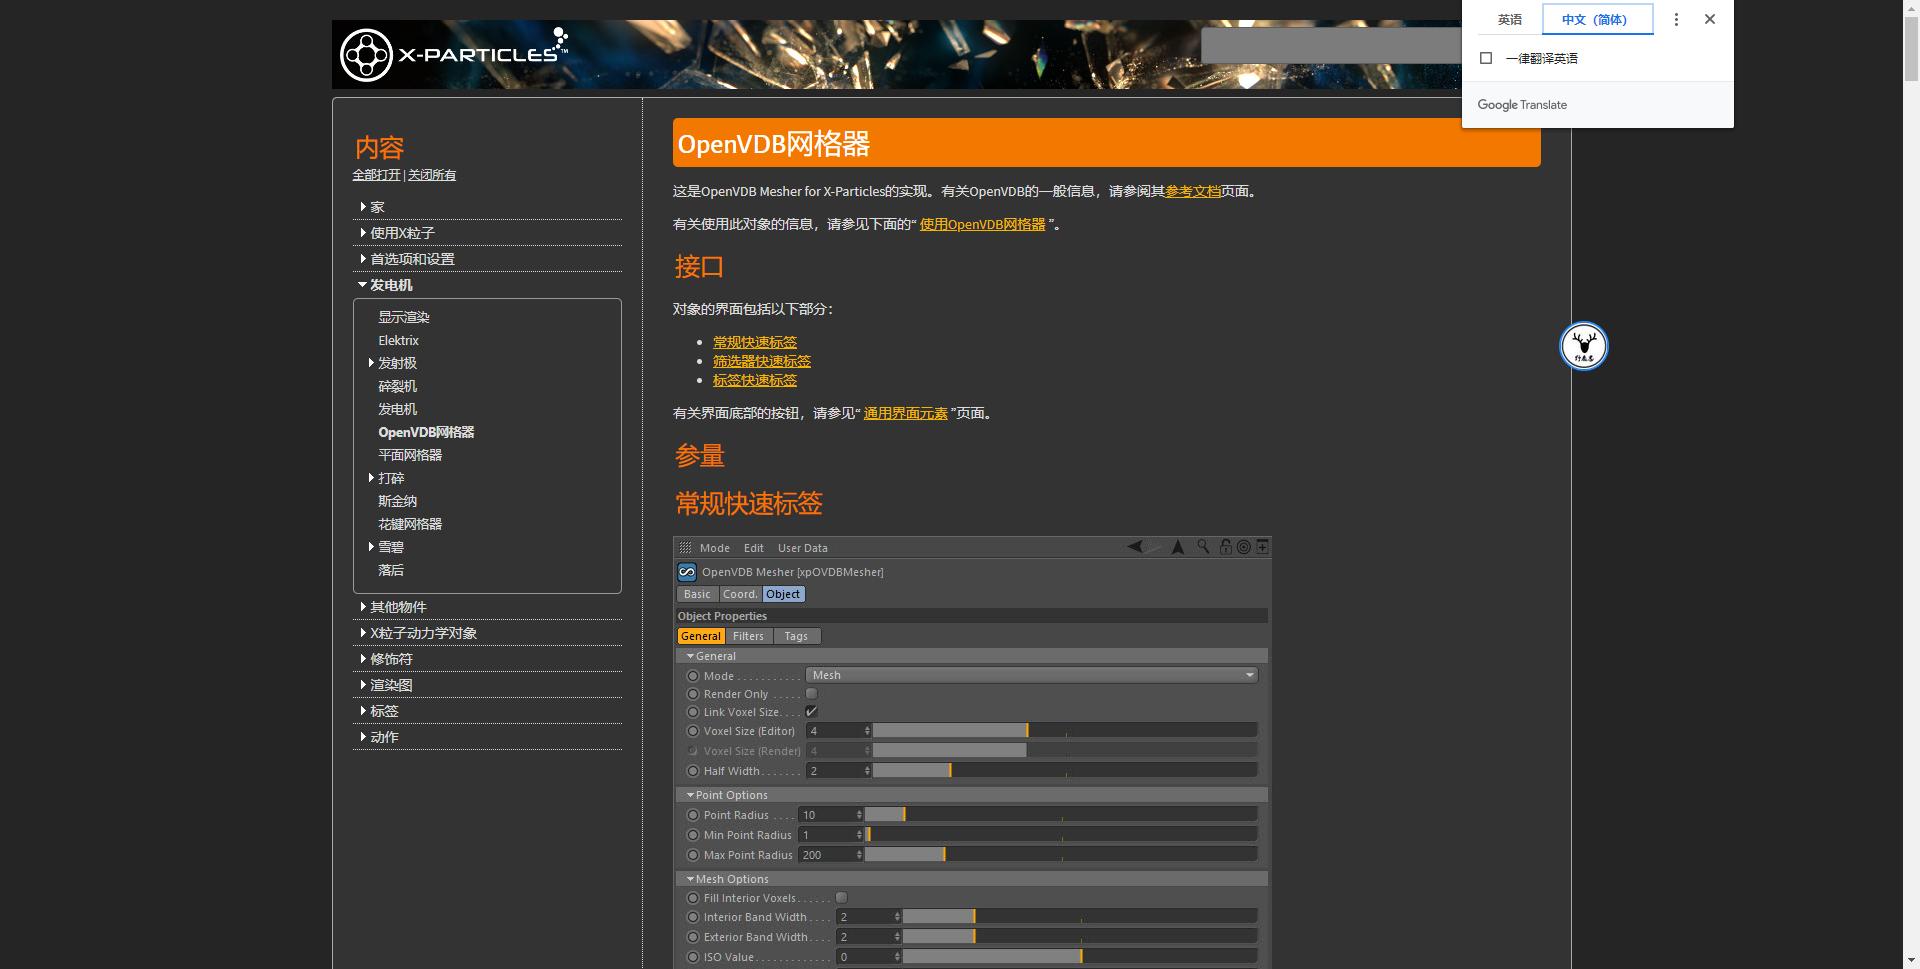This screenshot has height=969, width=1920.
Task: Expand the 发射极 tree item
Action: tap(371, 363)
